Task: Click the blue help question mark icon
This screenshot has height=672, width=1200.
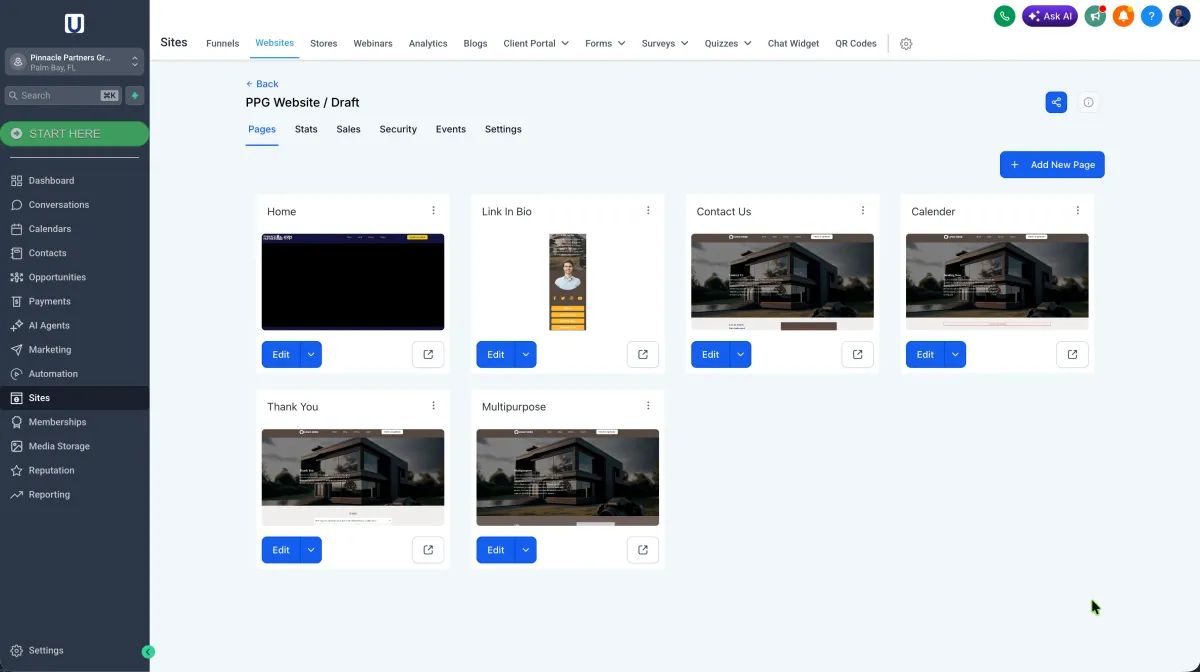Action: pyautogui.click(x=1151, y=16)
